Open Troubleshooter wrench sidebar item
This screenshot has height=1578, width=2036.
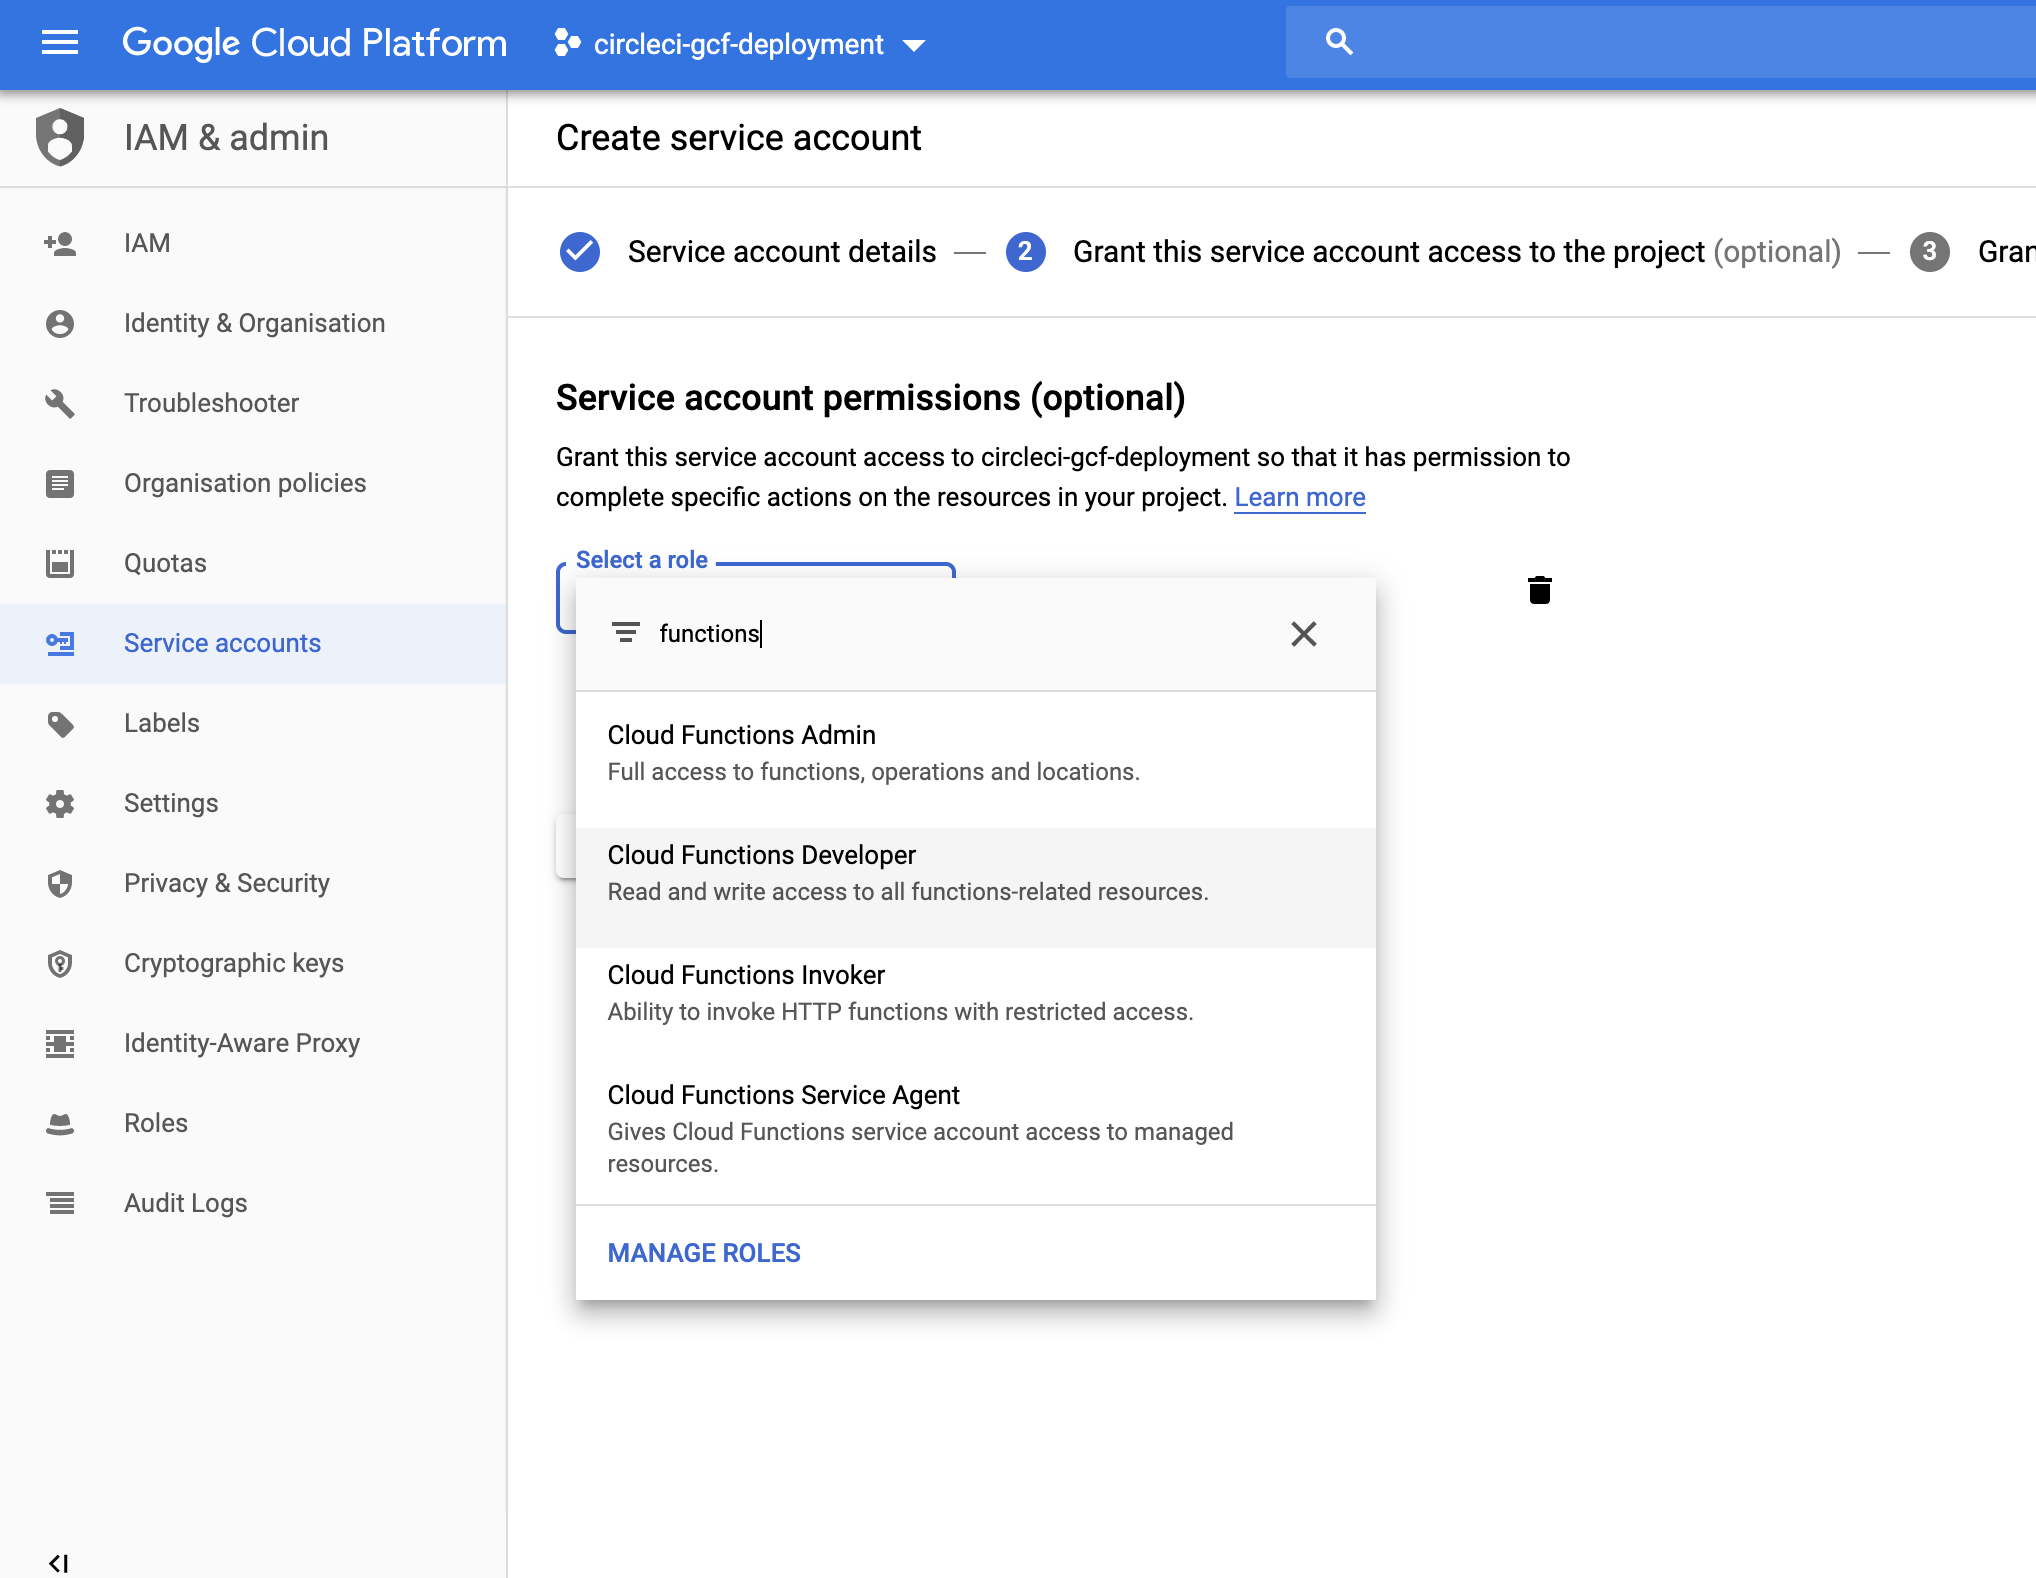[60, 403]
